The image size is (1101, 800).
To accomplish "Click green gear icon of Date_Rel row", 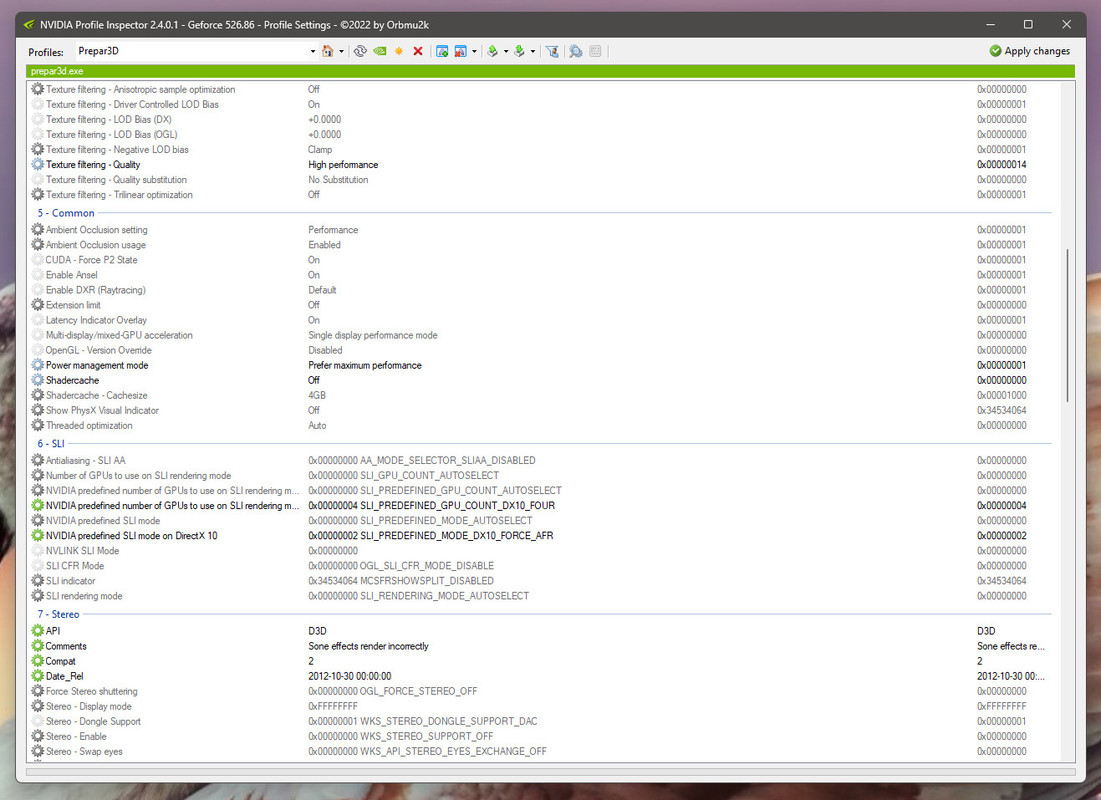I will click(38, 676).
